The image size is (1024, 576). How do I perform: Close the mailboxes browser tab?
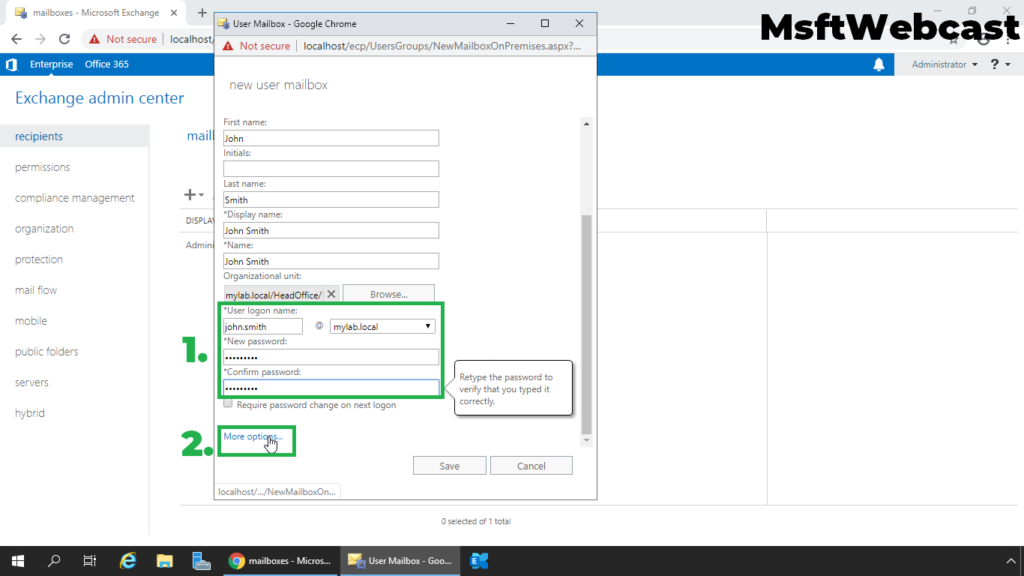[174, 12]
